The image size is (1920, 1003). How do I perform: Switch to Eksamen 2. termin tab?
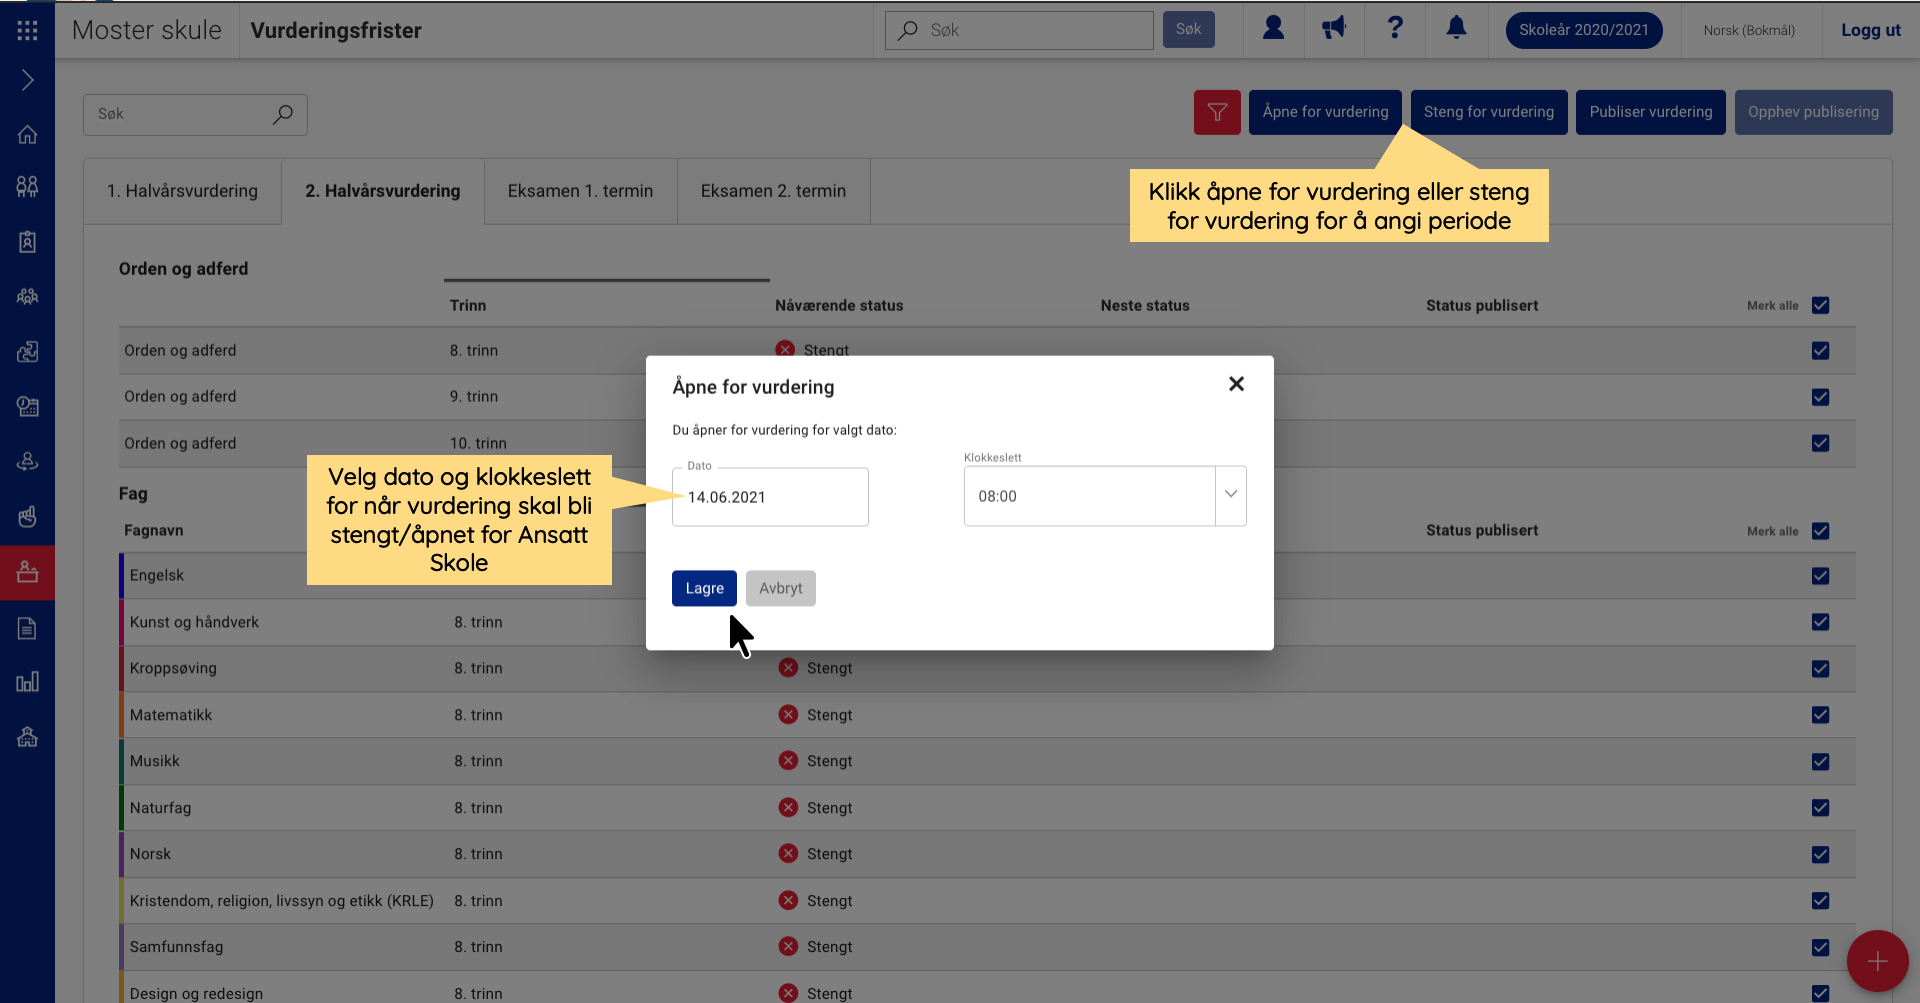point(773,191)
